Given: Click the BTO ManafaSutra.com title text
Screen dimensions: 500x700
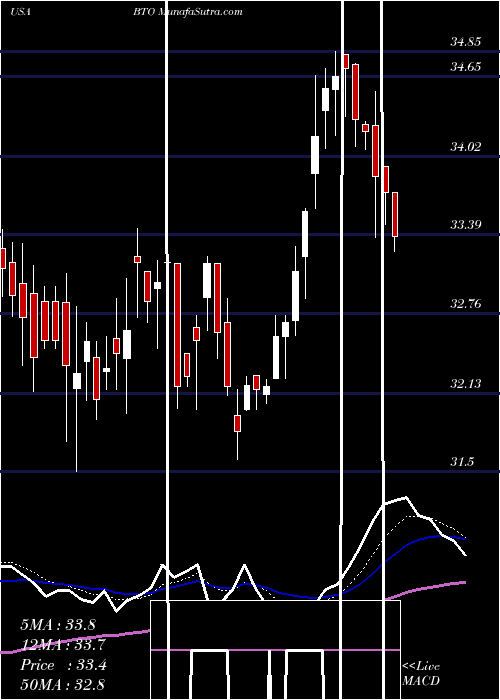Looking at the screenshot, I should point(188,12).
